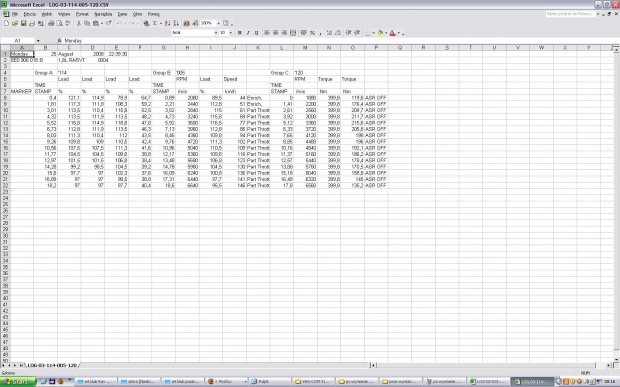The height and width of the screenshot is (387, 620).
Task: Open the zoom 100% dropdown
Action: pyautogui.click(x=218, y=23)
